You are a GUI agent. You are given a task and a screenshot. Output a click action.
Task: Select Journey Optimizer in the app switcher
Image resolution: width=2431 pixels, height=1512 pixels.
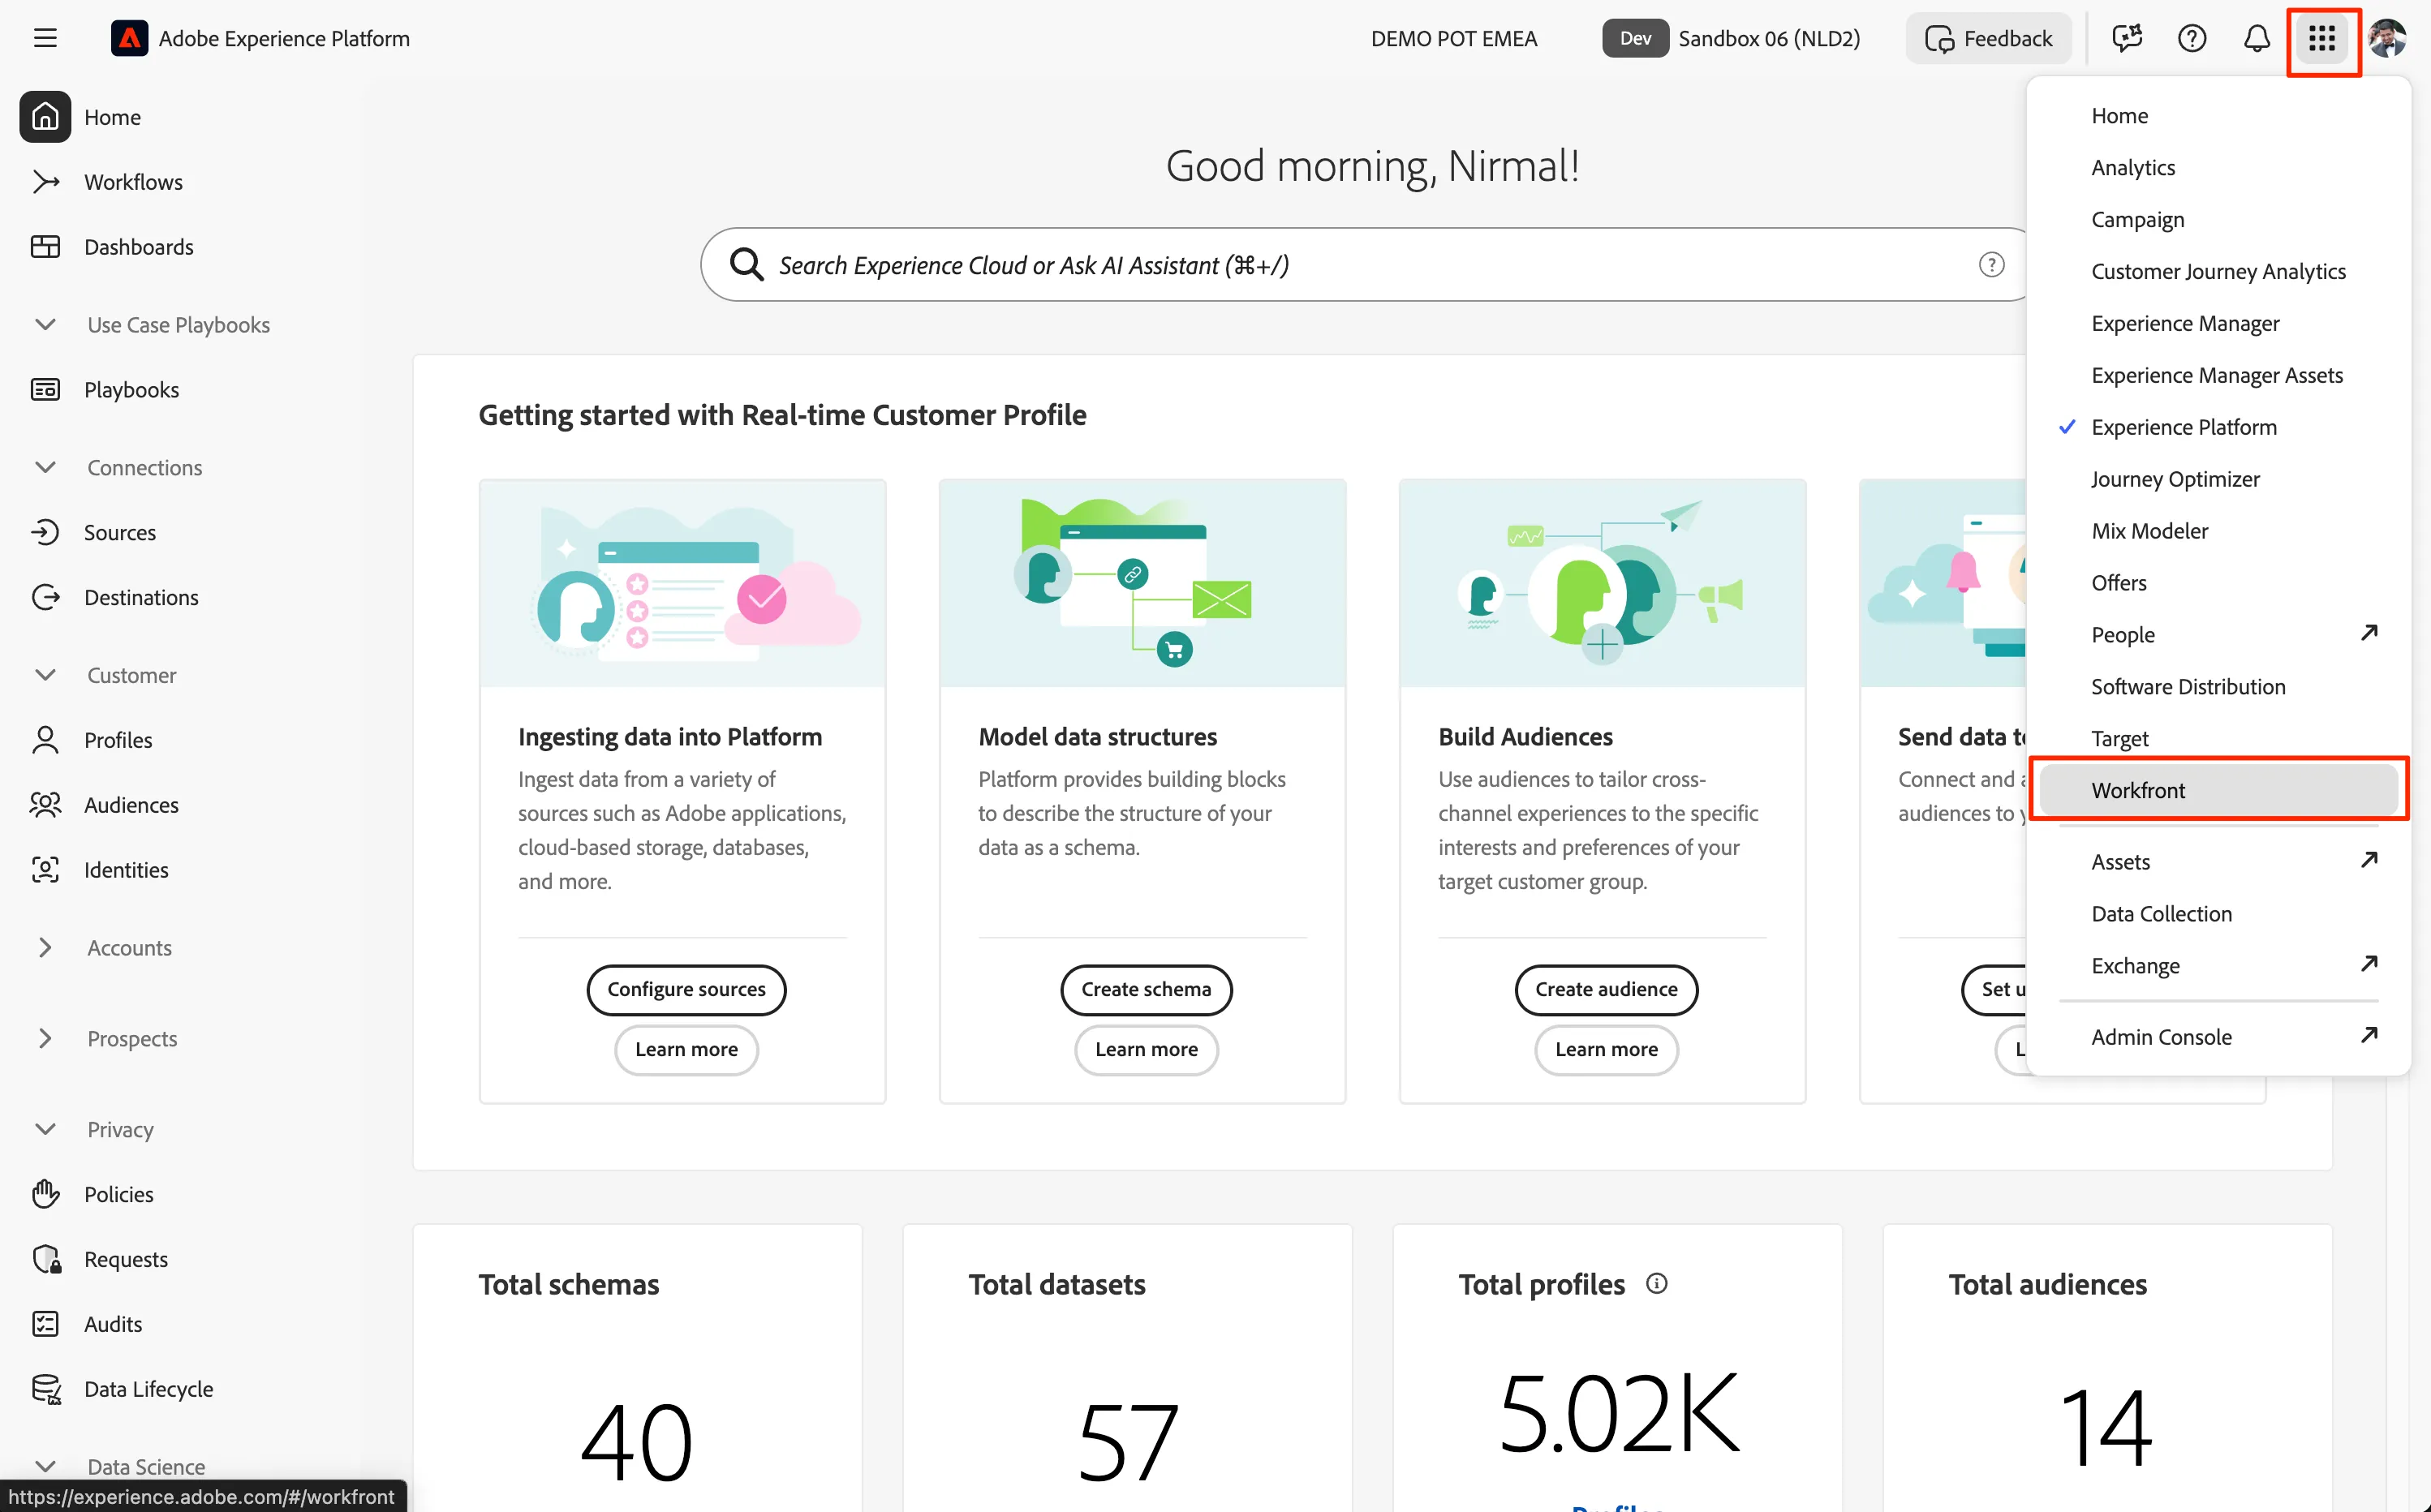pyautogui.click(x=2218, y=479)
